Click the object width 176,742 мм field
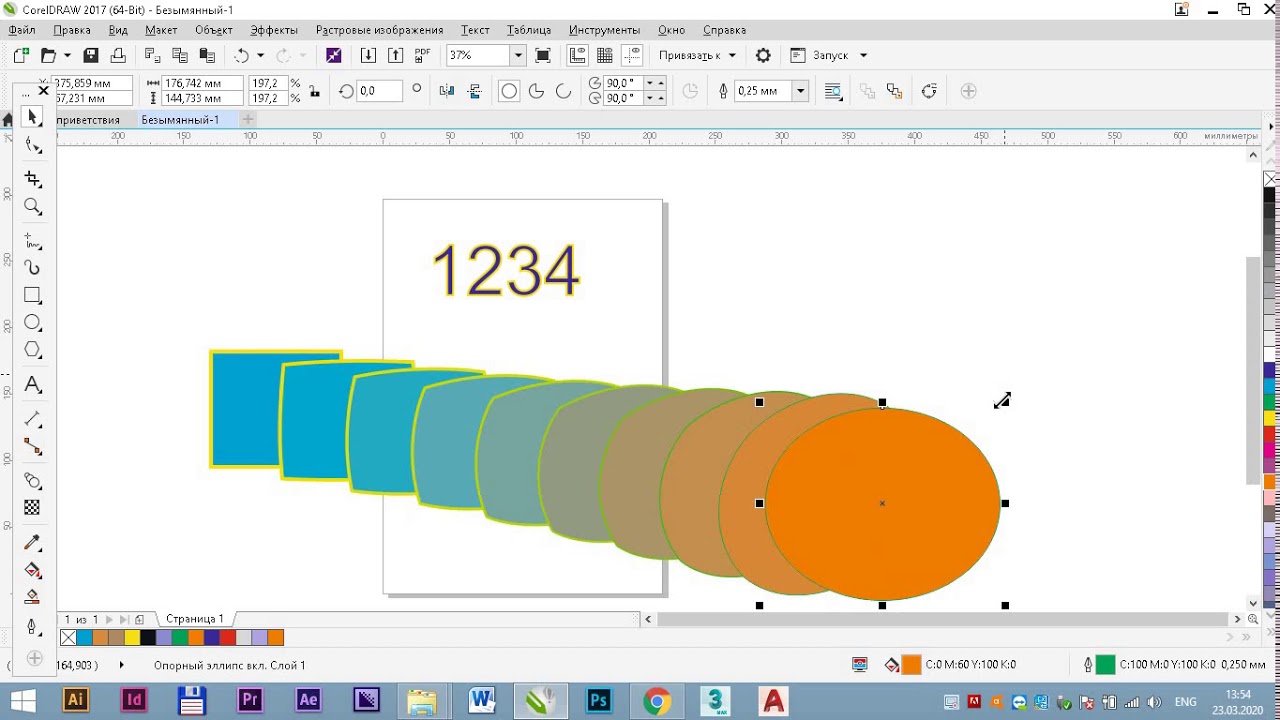The width and height of the screenshot is (1280, 720). pos(201,83)
